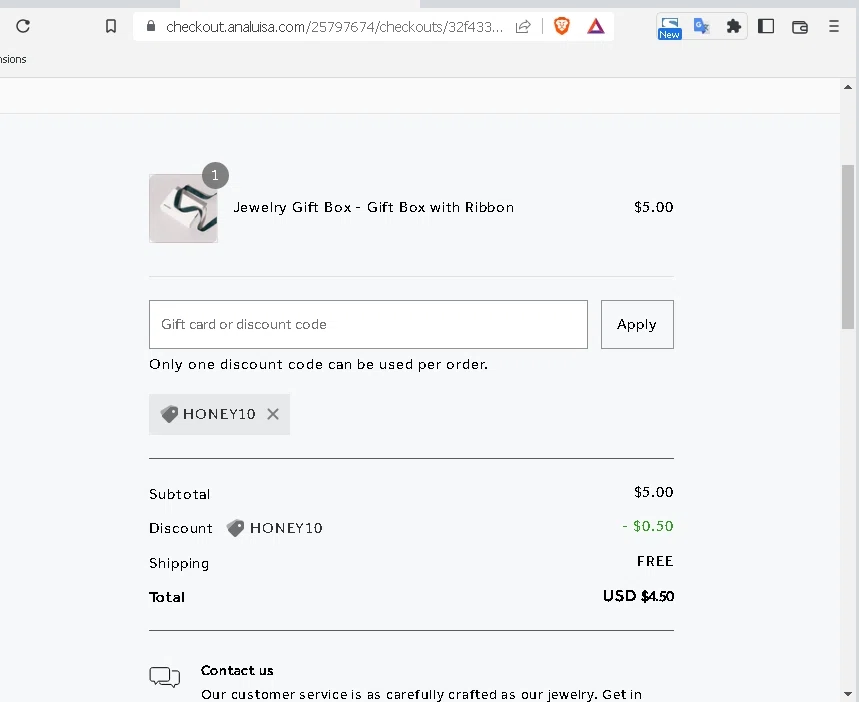The image size is (859, 702).
Task: Click the Jewelry Gift Box thumbnail
Action: pos(183,208)
